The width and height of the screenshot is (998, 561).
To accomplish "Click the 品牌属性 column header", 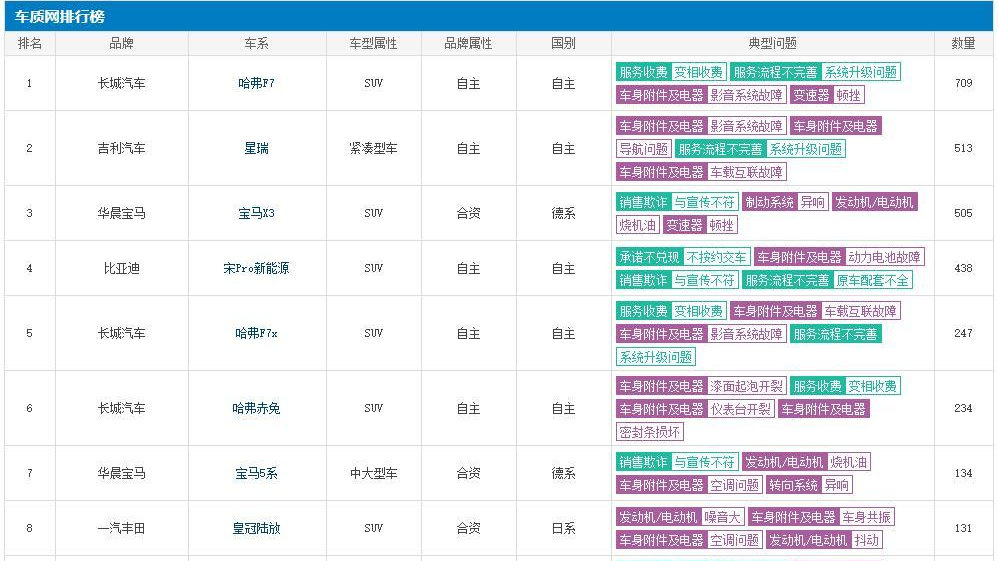I will [x=468, y=43].
